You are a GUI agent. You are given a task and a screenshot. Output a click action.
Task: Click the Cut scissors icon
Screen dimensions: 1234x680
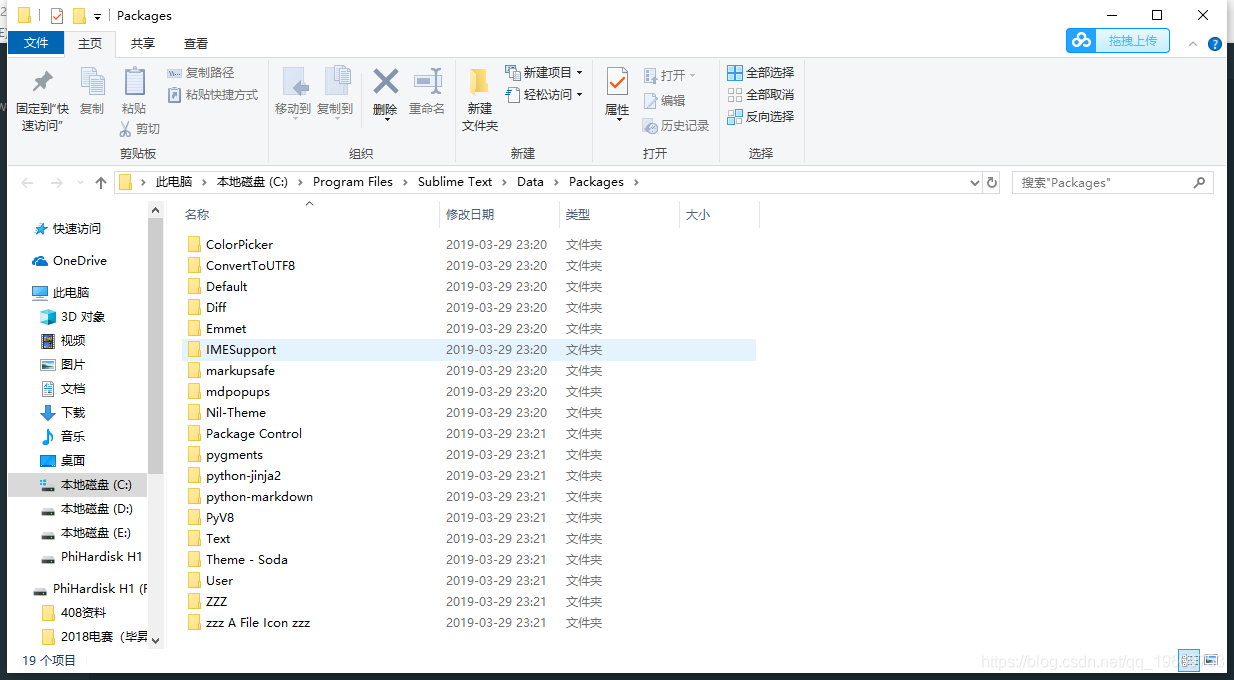pos(126,129)
